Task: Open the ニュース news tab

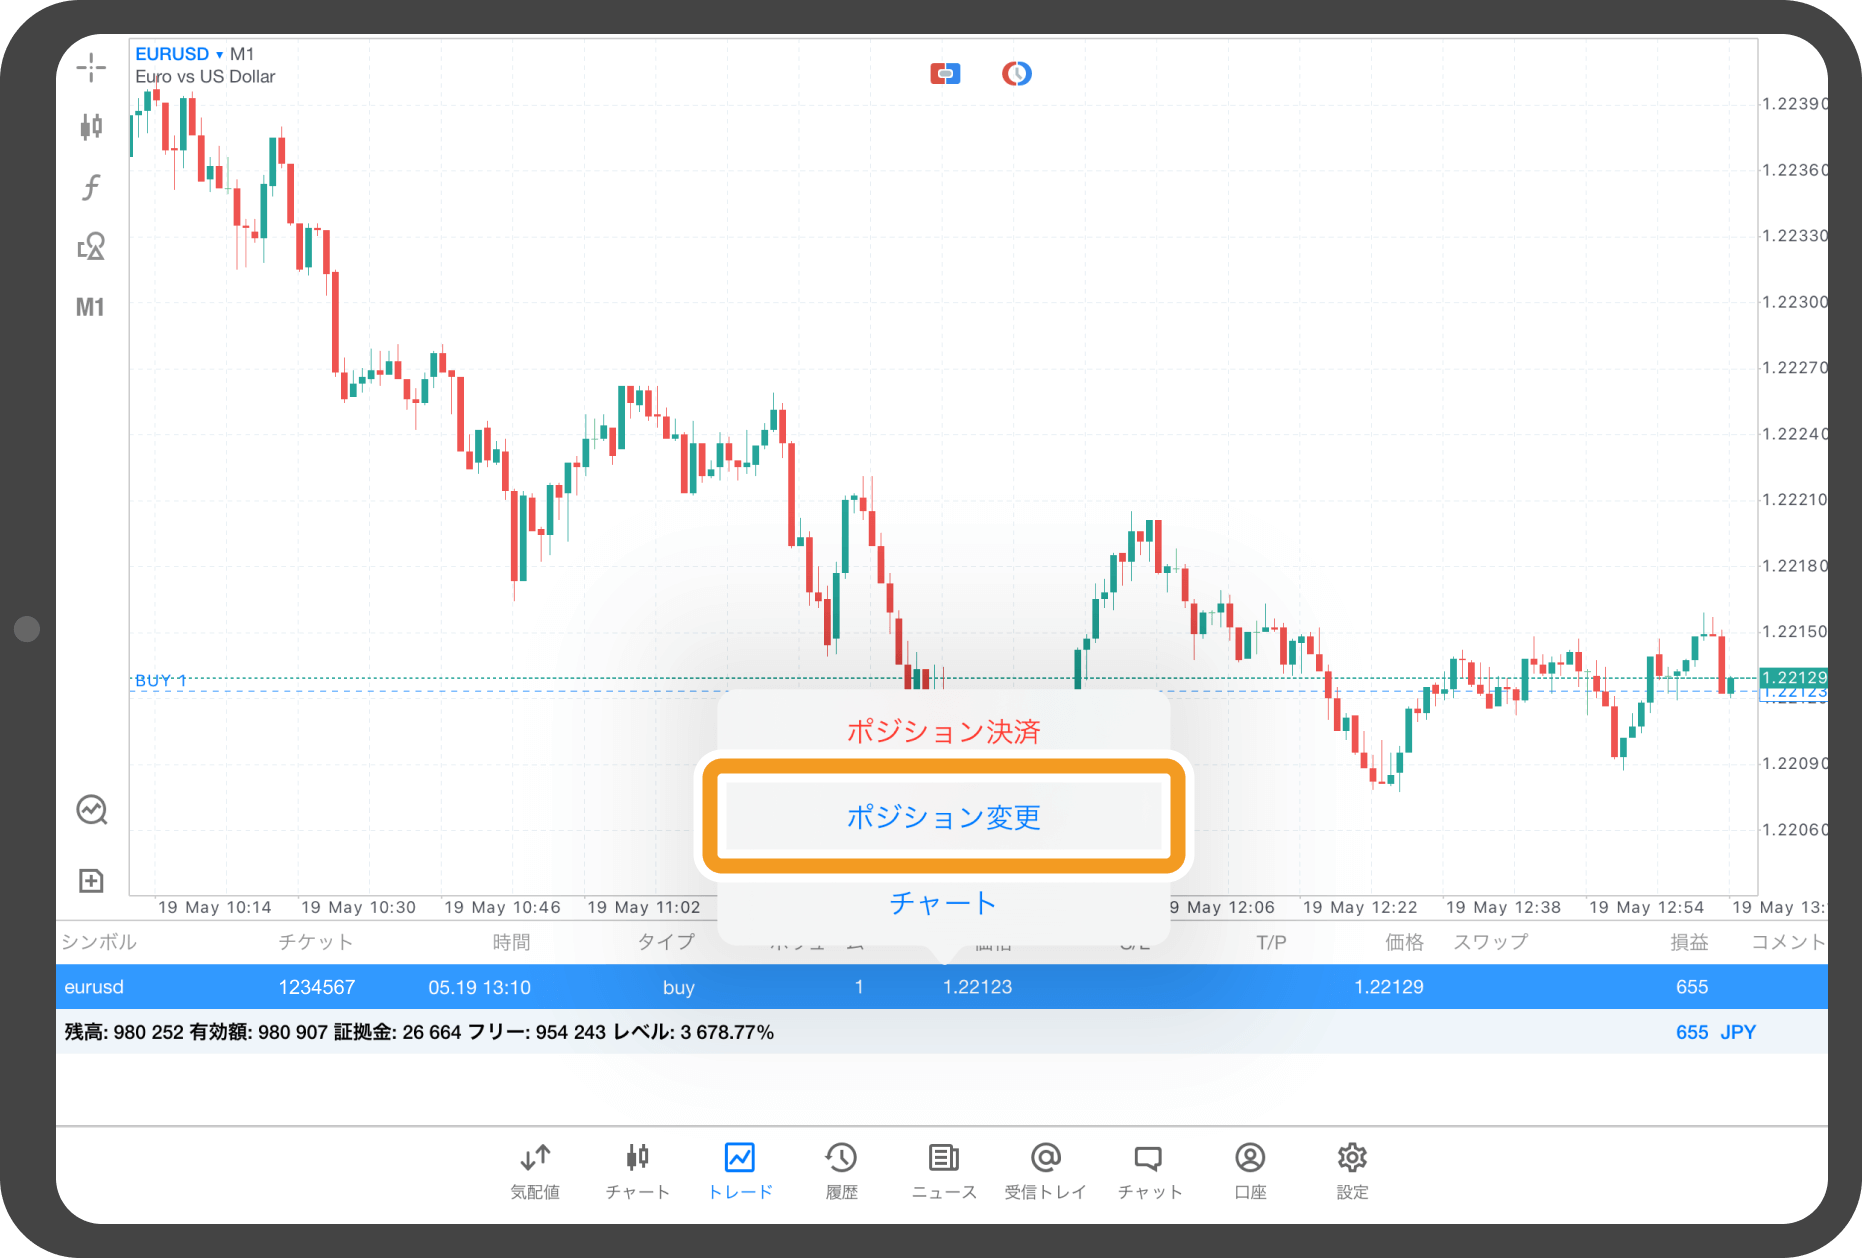Action: click(x=943, y=1170)
